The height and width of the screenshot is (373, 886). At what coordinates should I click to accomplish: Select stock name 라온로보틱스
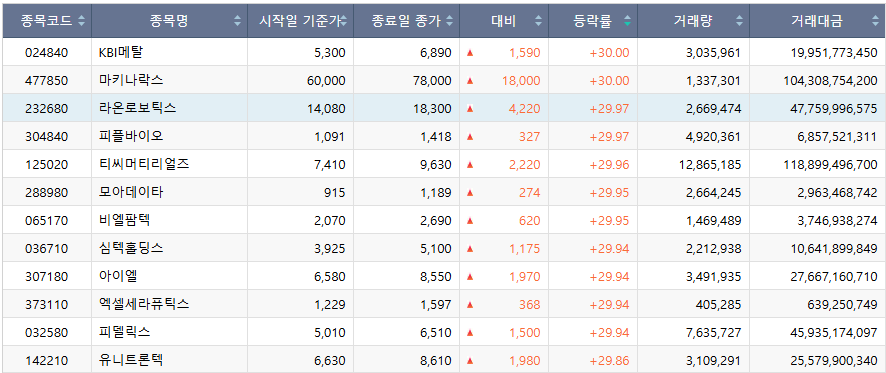(x=137, y=109)
